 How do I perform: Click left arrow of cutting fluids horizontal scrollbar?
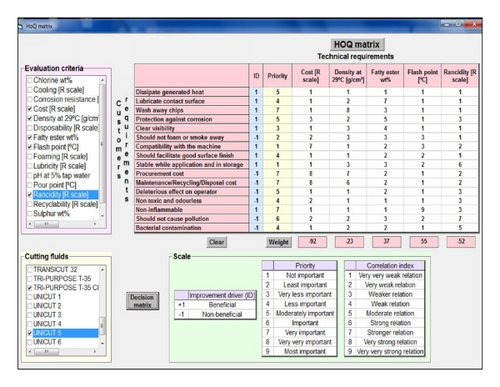coord(30,351)
